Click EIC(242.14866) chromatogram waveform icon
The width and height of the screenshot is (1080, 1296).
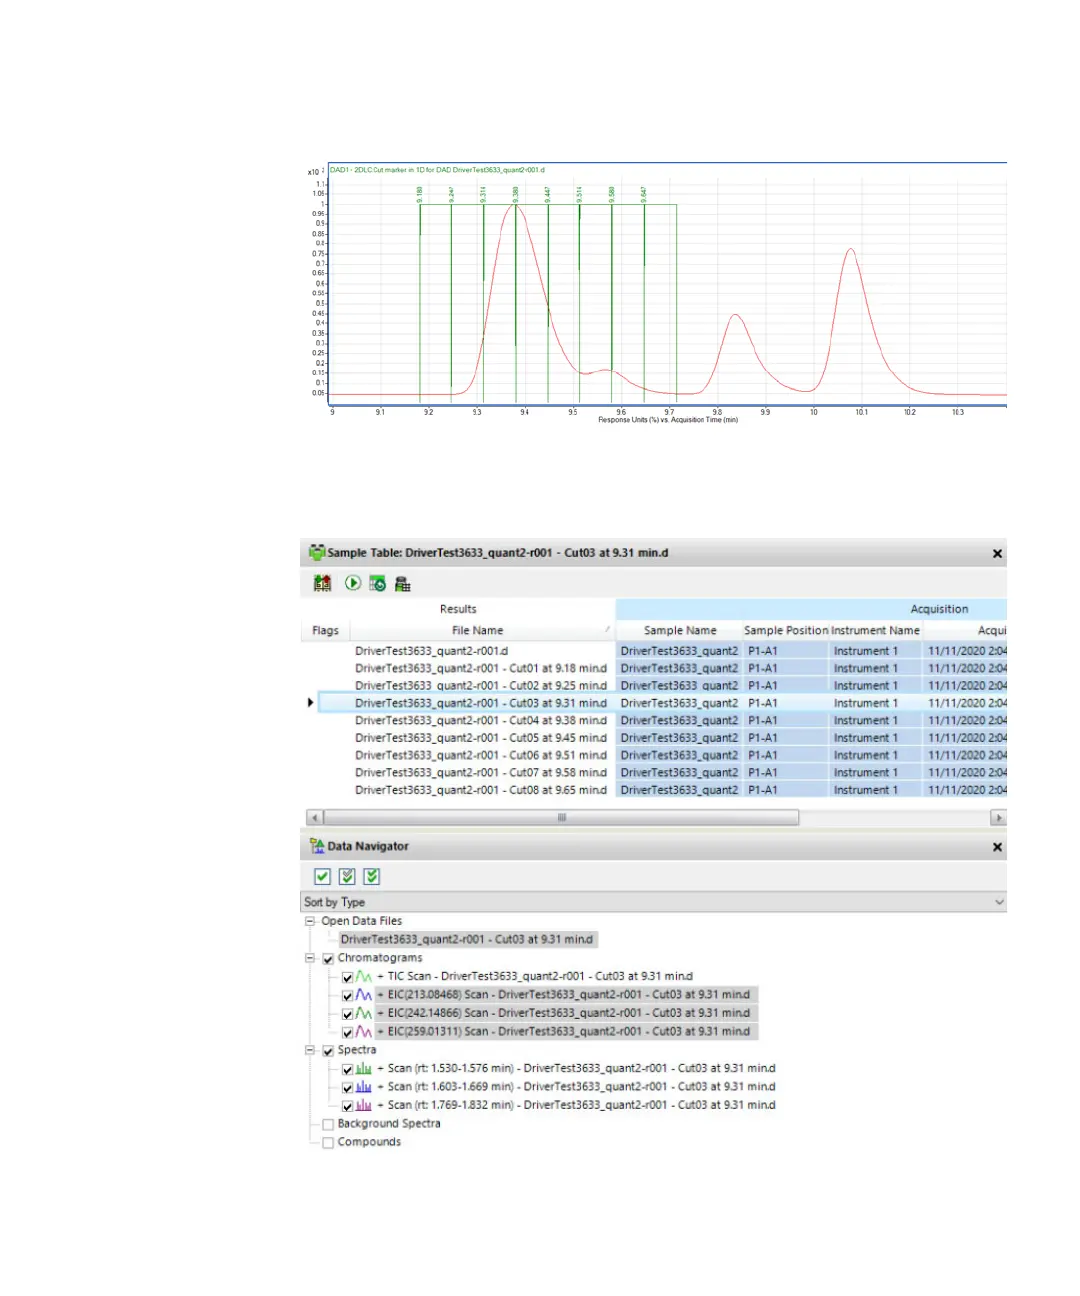click(x=364, y=1014)
